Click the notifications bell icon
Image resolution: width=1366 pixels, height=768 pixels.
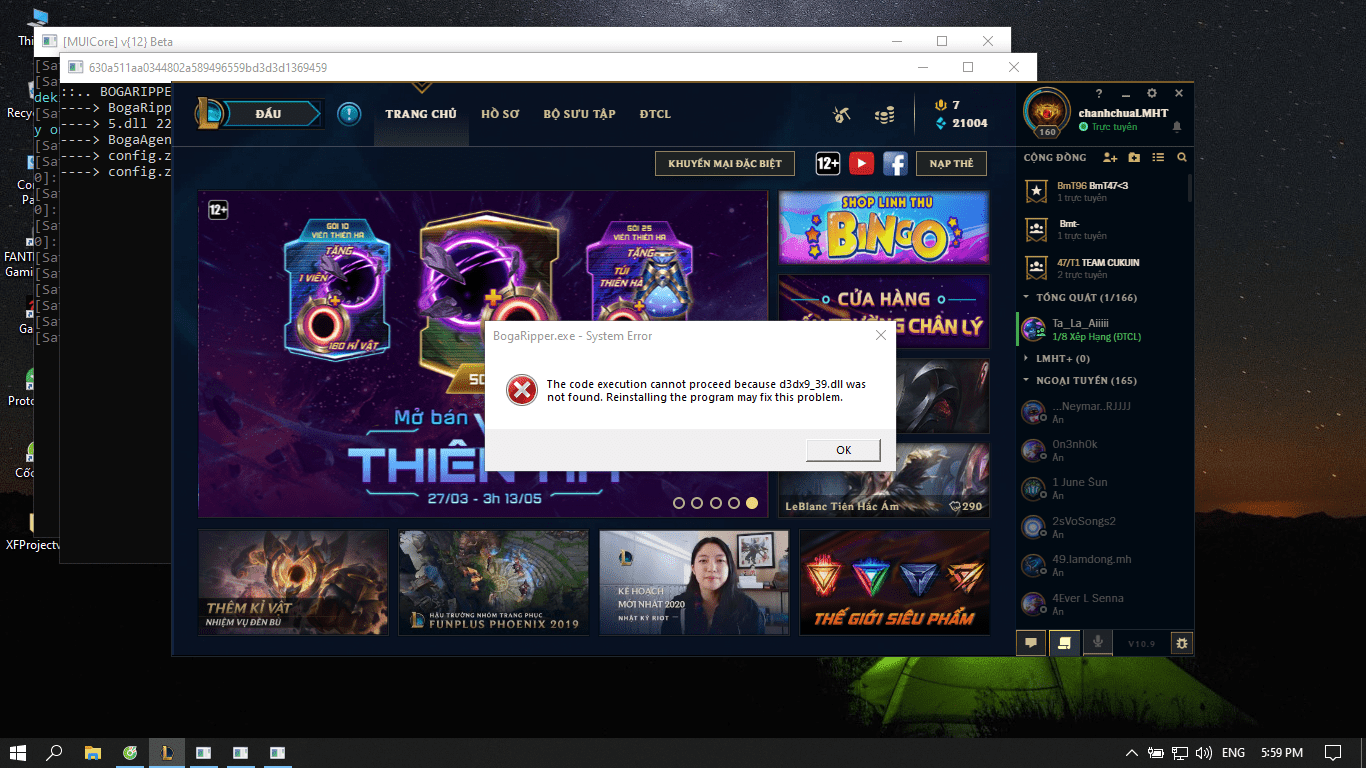point(1177,127)
